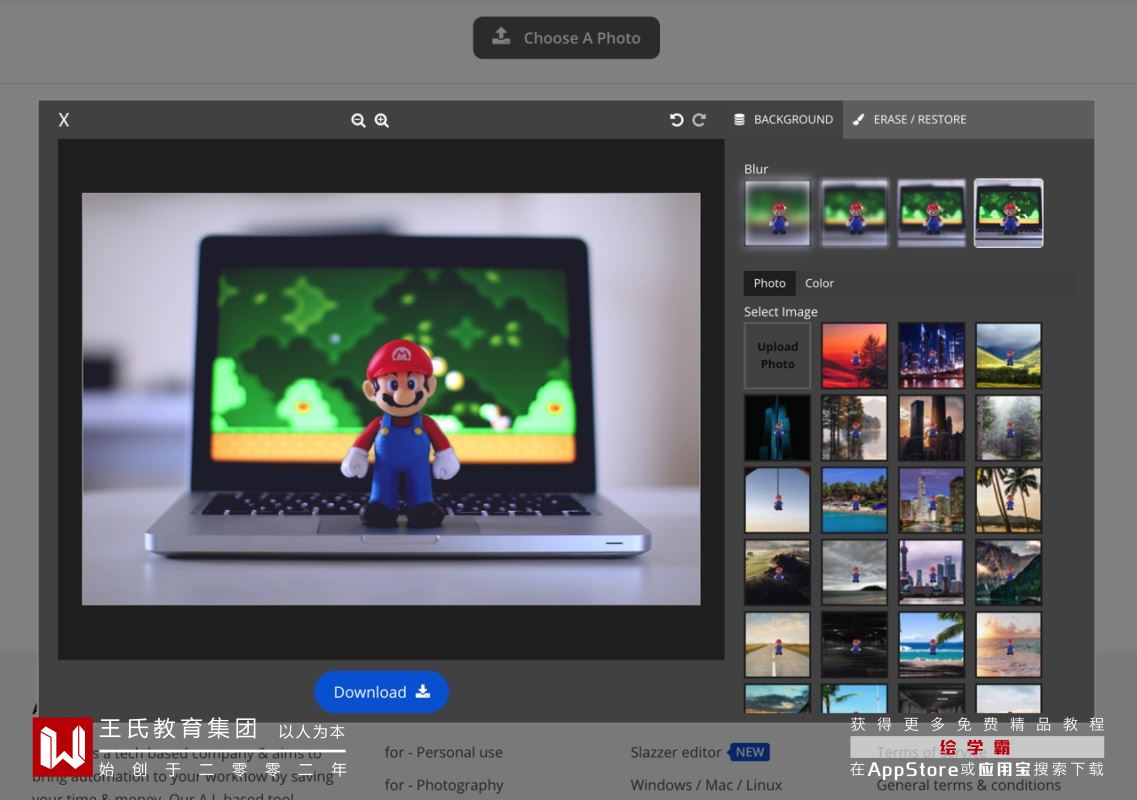Choose the third blur level thumbnail
This screenshot has width=1137, height=800.
click(x=932, y=213)
